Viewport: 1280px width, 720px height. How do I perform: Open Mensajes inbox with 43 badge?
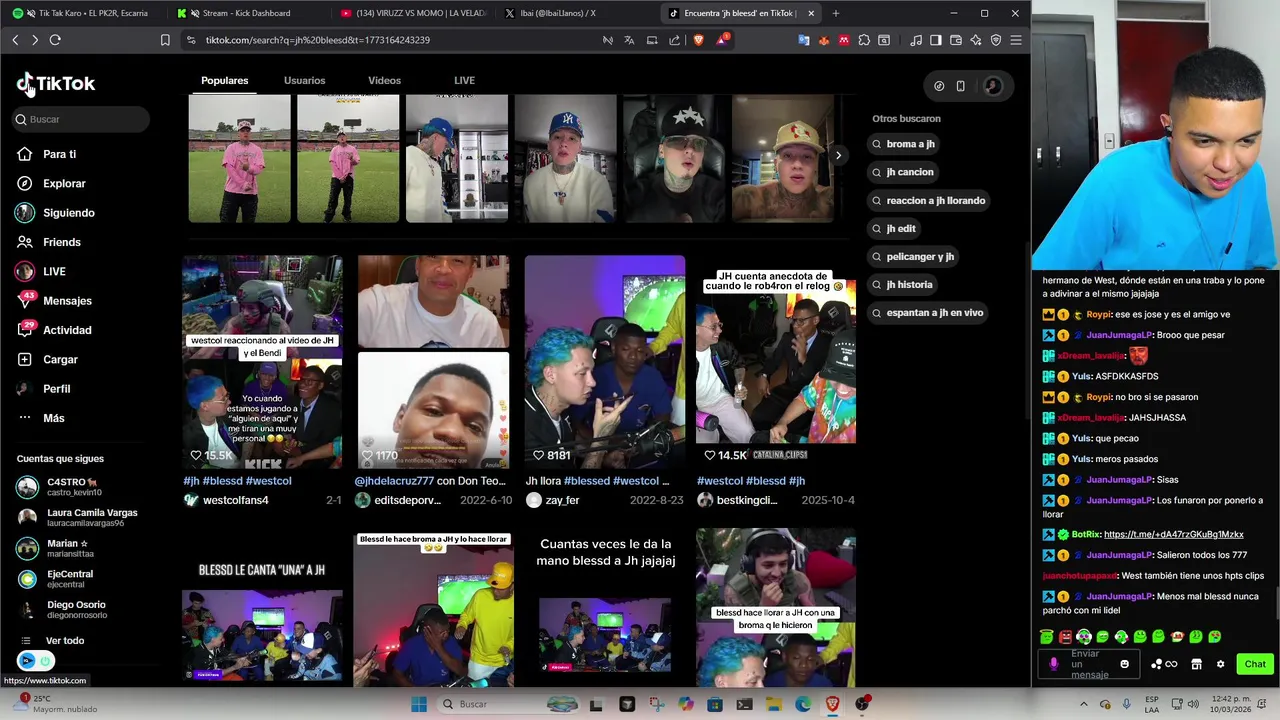(54, 301)
